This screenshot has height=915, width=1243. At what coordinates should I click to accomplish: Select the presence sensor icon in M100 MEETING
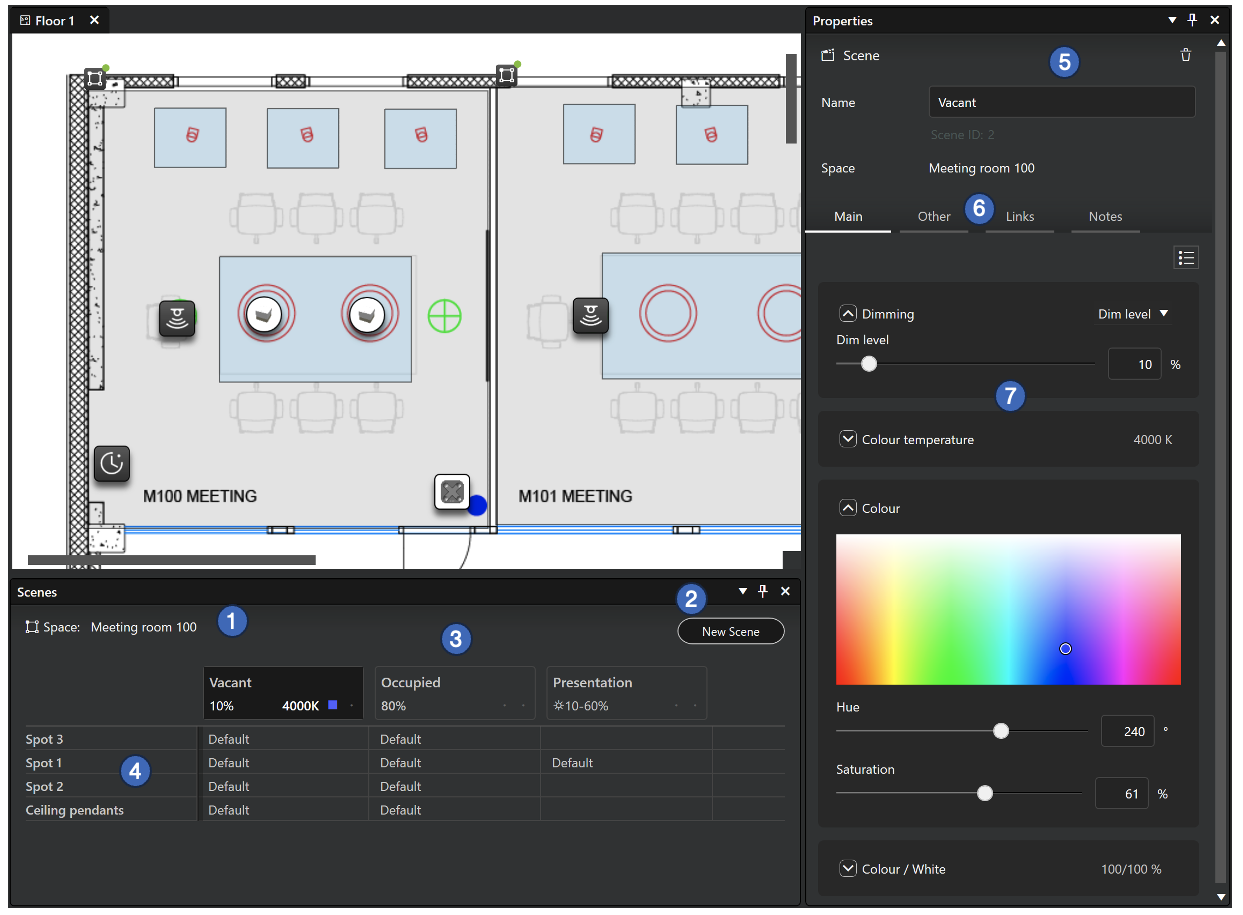coord(177,320)
